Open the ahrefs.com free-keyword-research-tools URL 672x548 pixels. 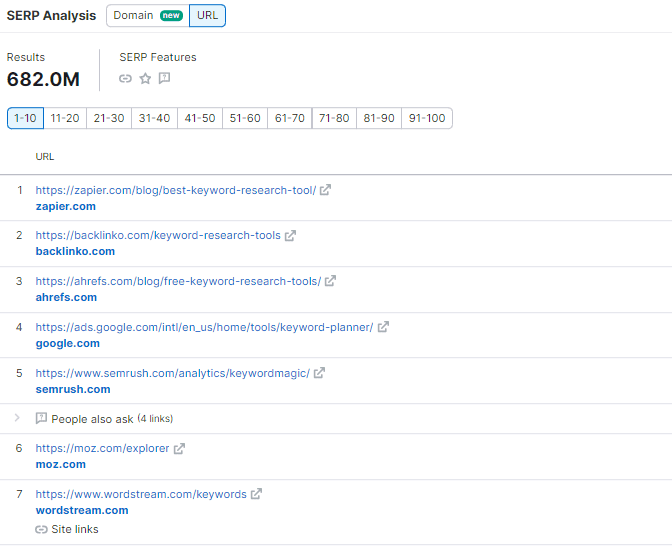click(x=178, y=281)
